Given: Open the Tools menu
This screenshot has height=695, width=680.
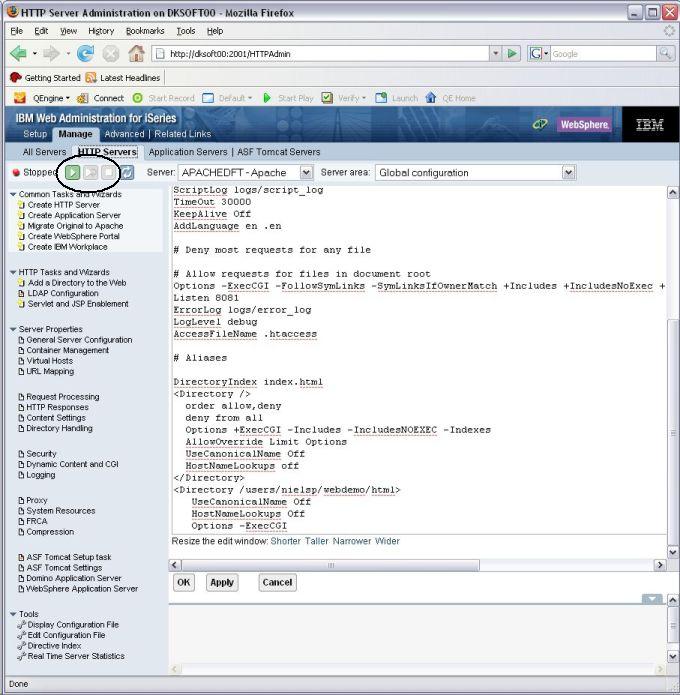Looking at the screenshot, I should pos(185,31).
